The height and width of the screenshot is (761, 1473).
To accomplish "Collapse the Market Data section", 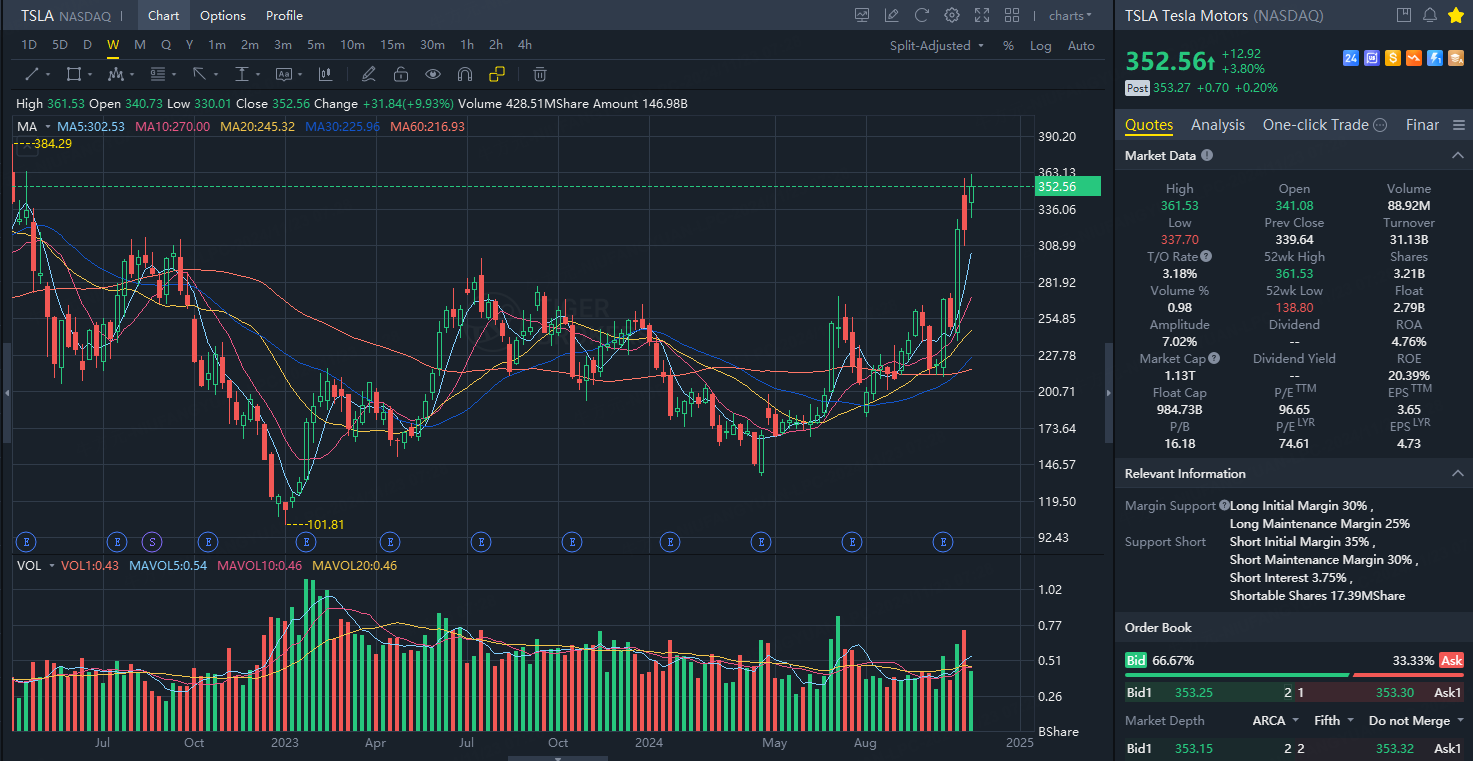I will (x=1457, y=155).
